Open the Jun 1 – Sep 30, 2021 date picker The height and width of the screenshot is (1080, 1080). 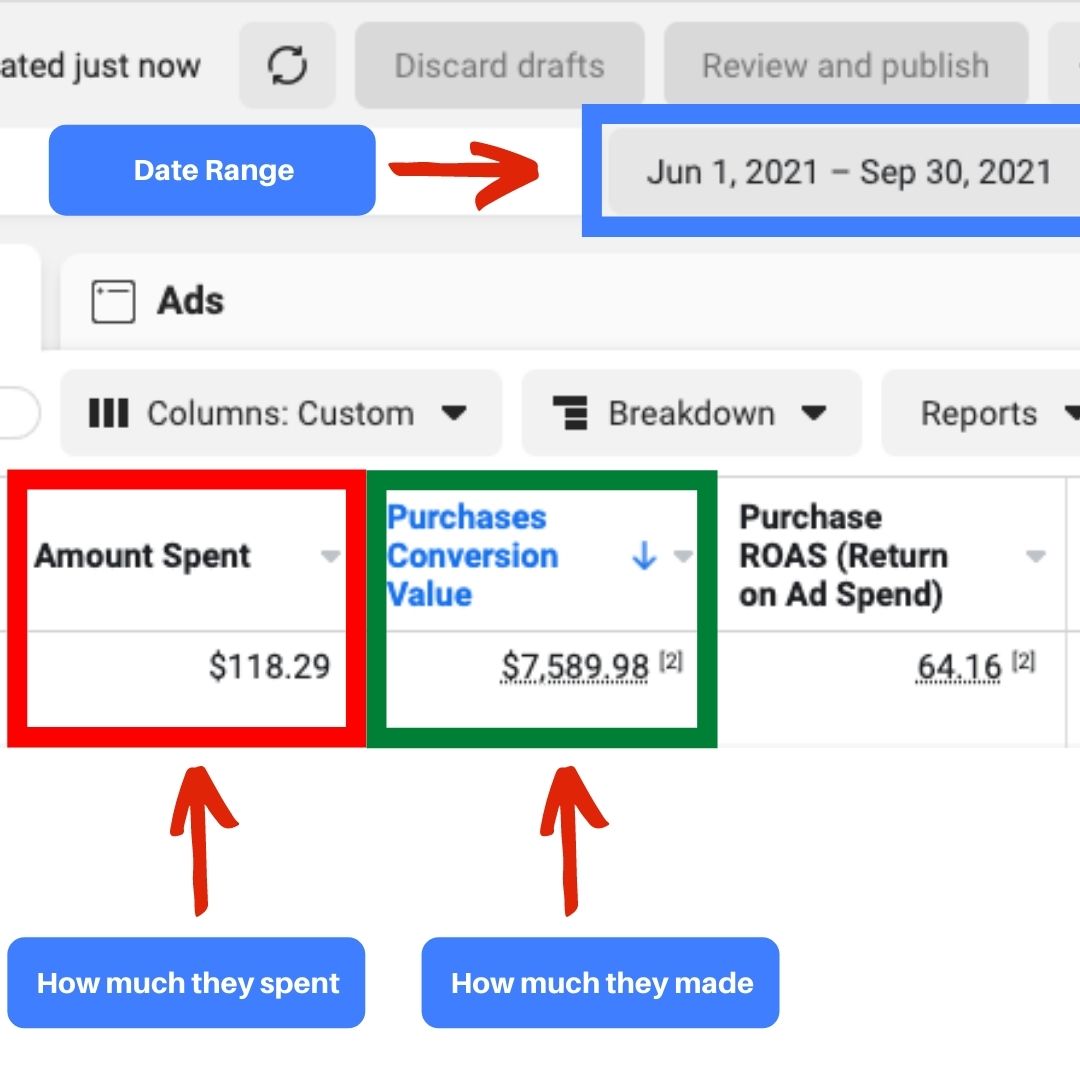click(848, 171)
